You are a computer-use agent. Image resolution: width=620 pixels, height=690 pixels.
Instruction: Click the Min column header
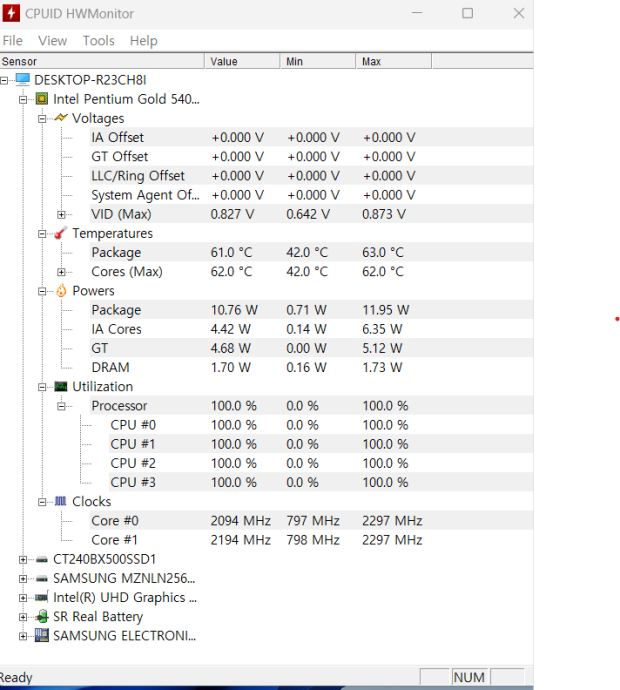[318, 61]
